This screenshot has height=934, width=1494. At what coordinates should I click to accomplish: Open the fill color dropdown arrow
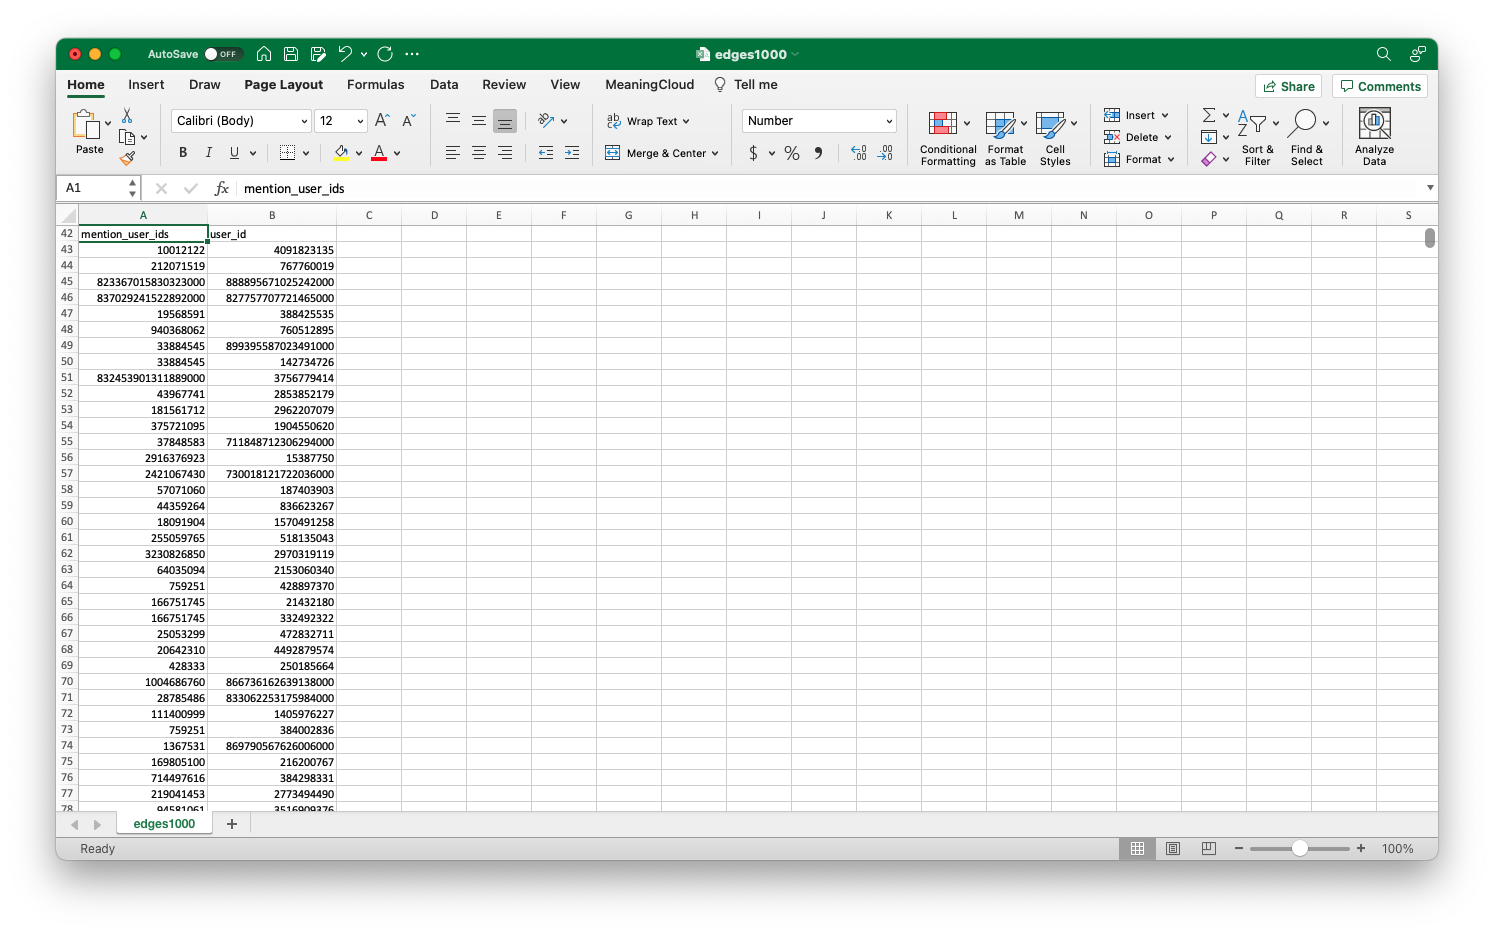pos(357,153)
